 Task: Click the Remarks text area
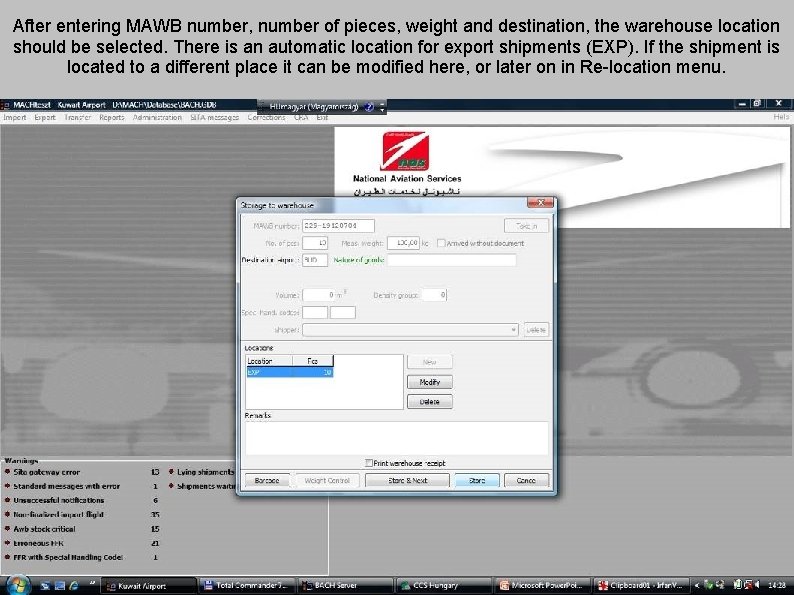(396, 438)
